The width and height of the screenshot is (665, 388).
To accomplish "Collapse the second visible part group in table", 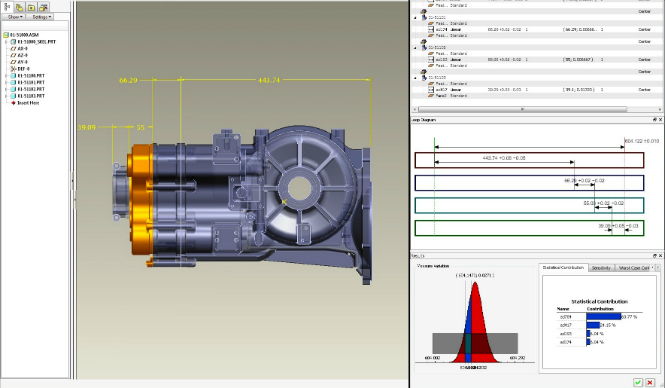I will pyautogui.click(x=415, y=48).
